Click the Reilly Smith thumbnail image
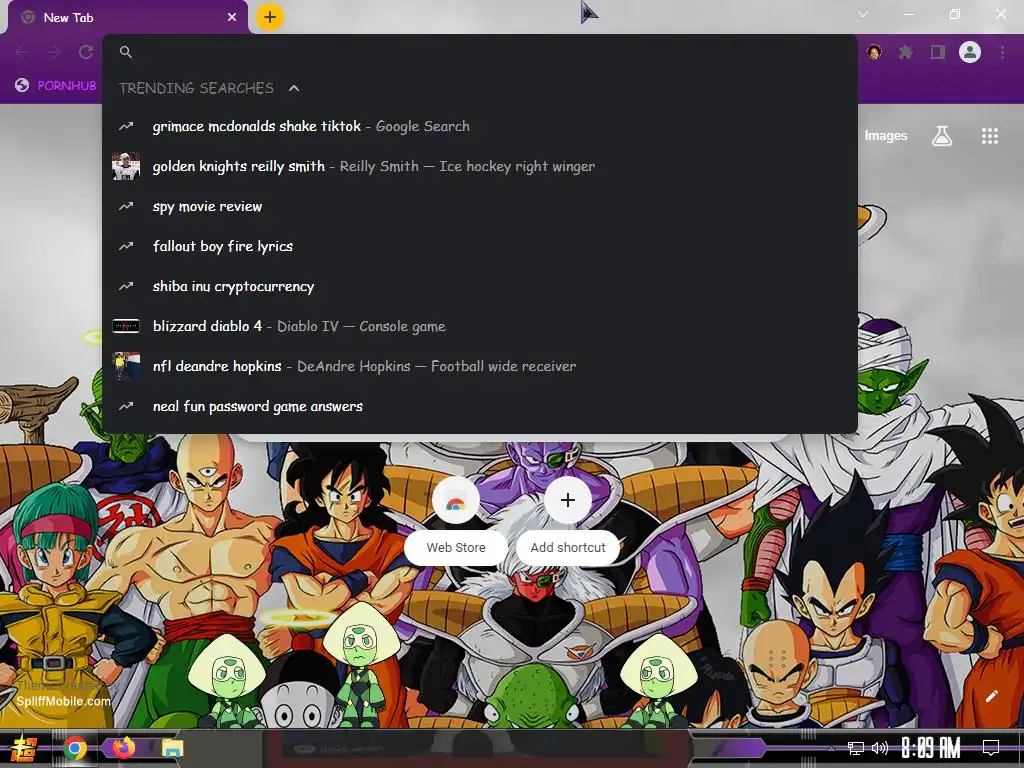 tap(126, 166)
